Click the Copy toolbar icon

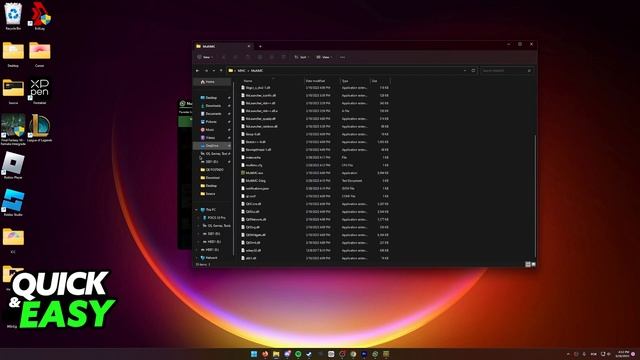(x=236, y=57)
